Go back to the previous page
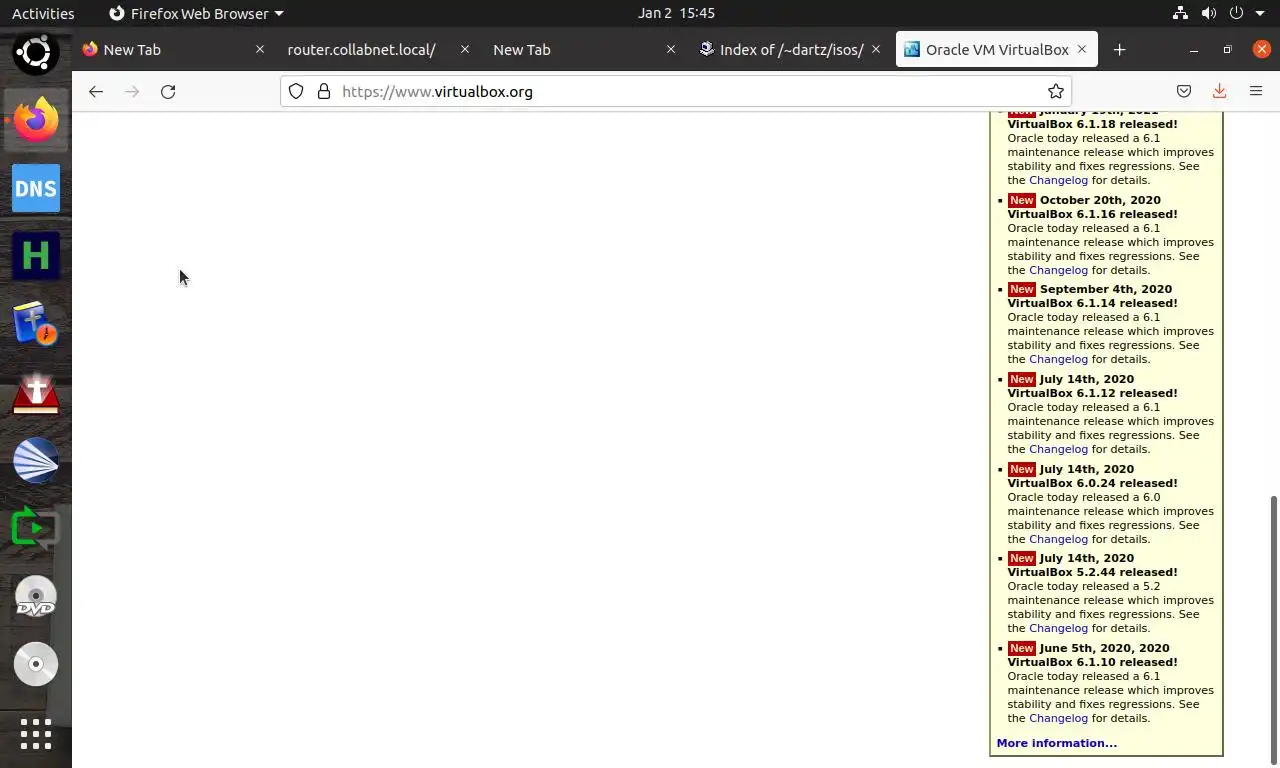 click(x=95, y=91)
